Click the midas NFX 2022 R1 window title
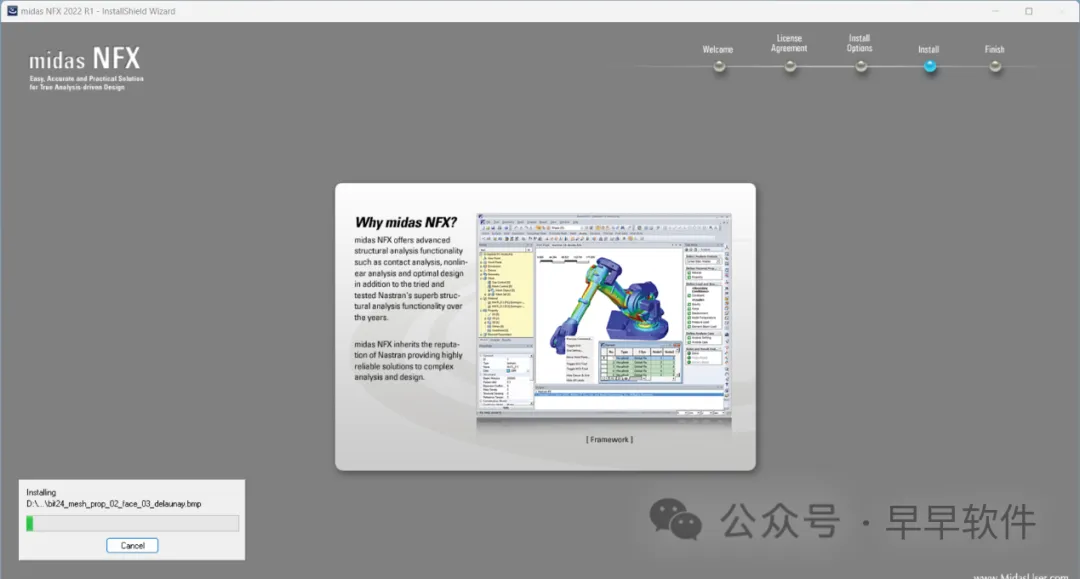Screen dimensions: 1080x579 pyautogui.click(x=98, y=11)
